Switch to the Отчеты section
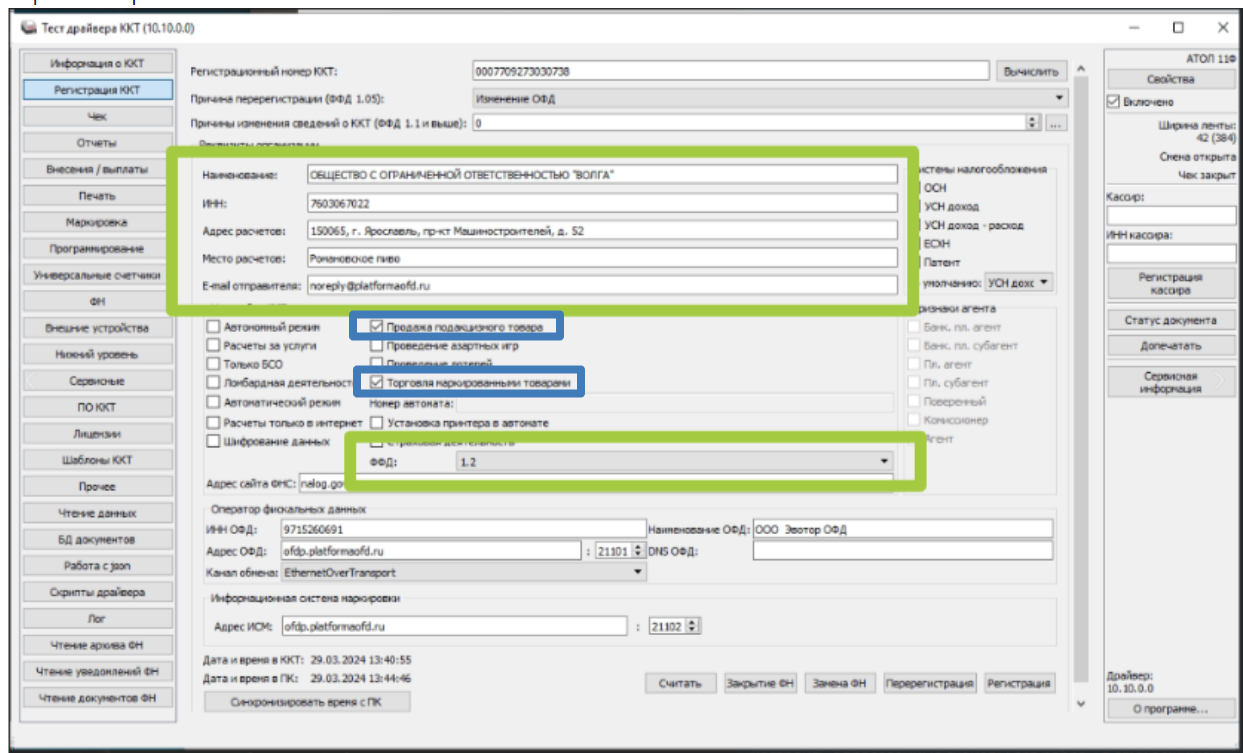Image resolution: width=1243 pixels, height=753 pixels. (x=97, y=143)
